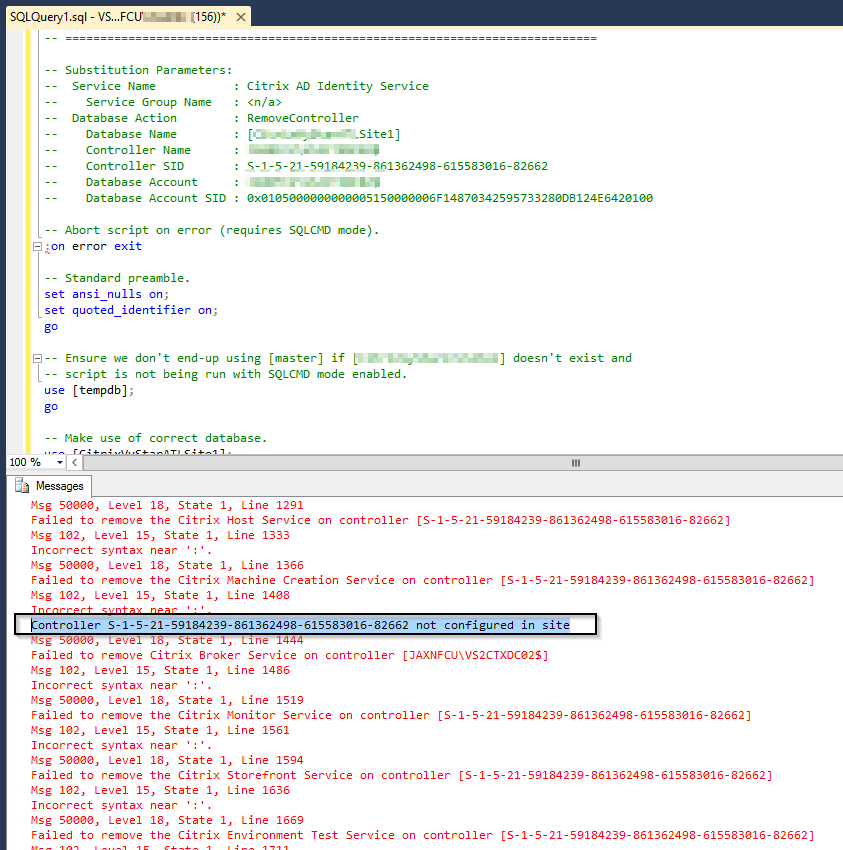This screenshot has height=850, width=843.
Task: Click message 'Msg 50000, Level 18, State 1, Line 1669'
Action: (167, 821)
